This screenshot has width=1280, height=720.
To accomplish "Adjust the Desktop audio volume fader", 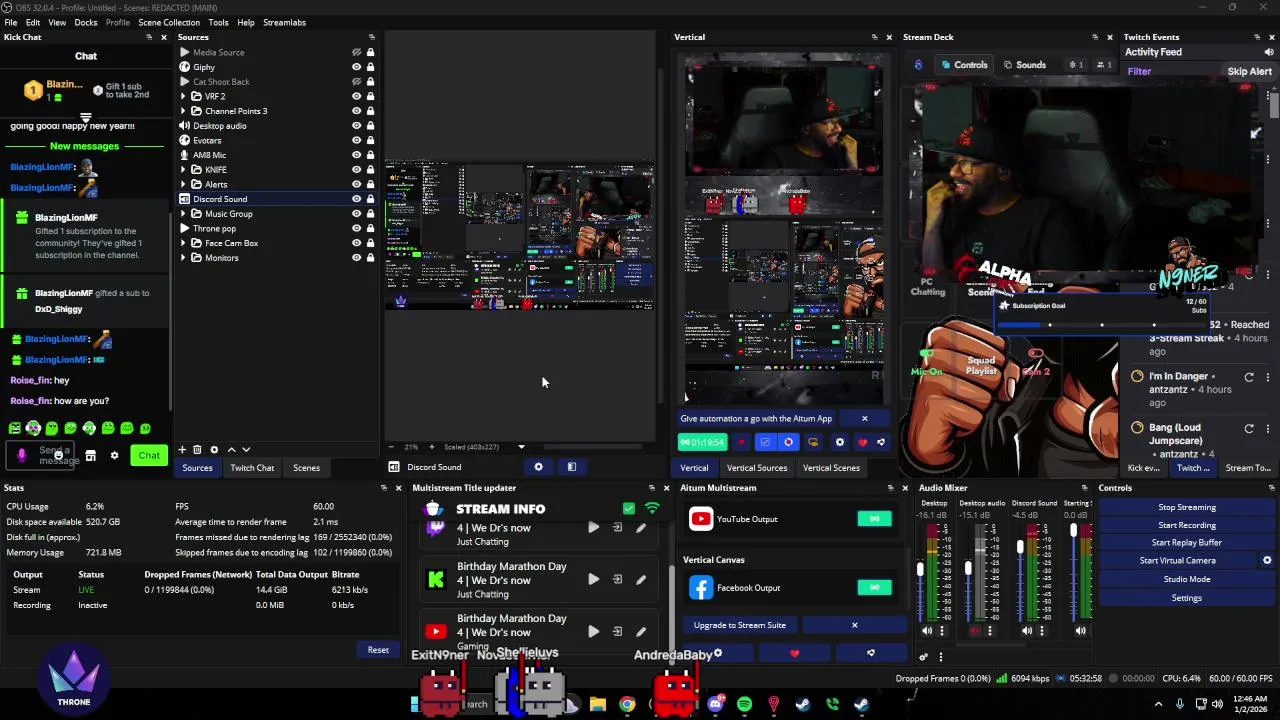I will 968,570.
